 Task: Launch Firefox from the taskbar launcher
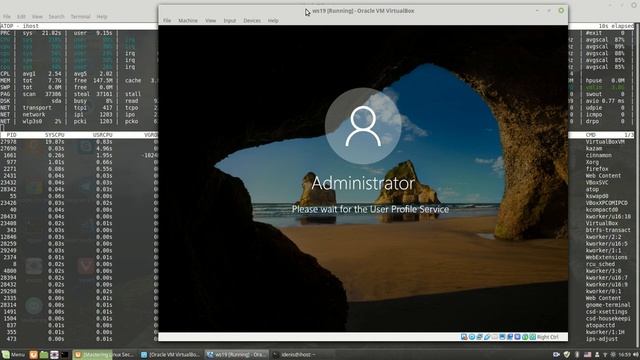33,355
